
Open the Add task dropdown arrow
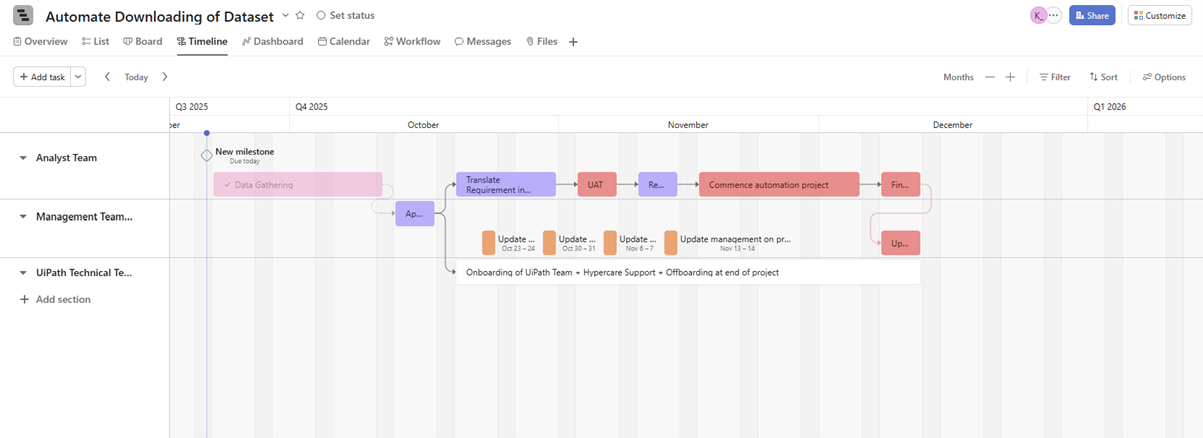[79, 77]
